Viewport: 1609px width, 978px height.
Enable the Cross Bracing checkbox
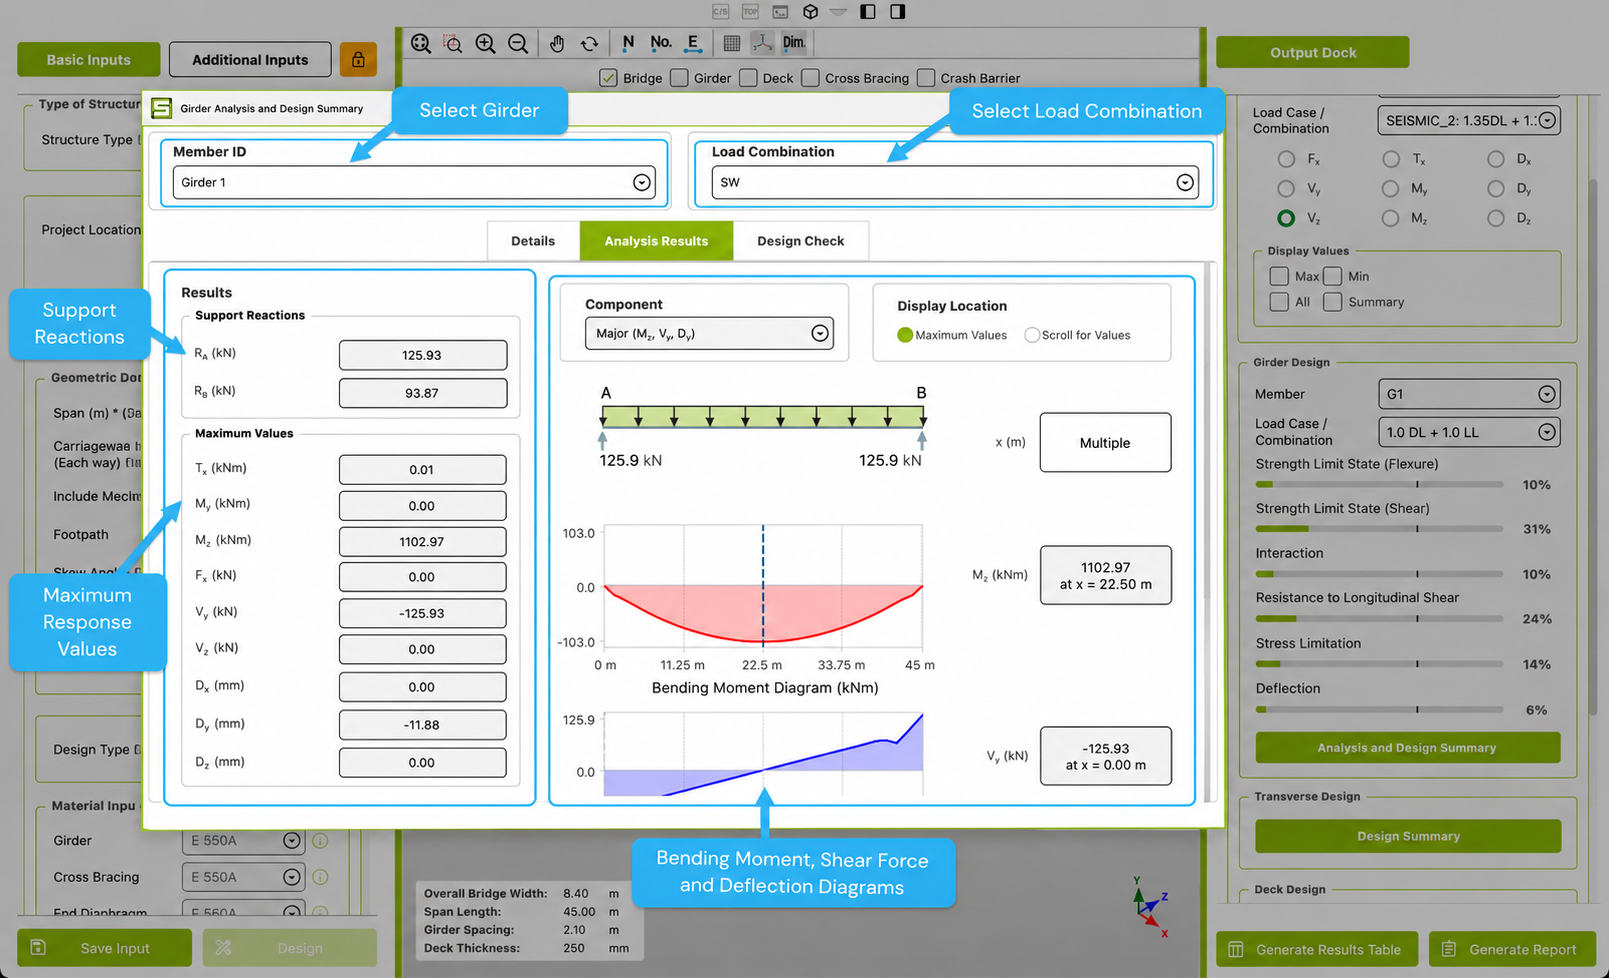pos(810,78)
